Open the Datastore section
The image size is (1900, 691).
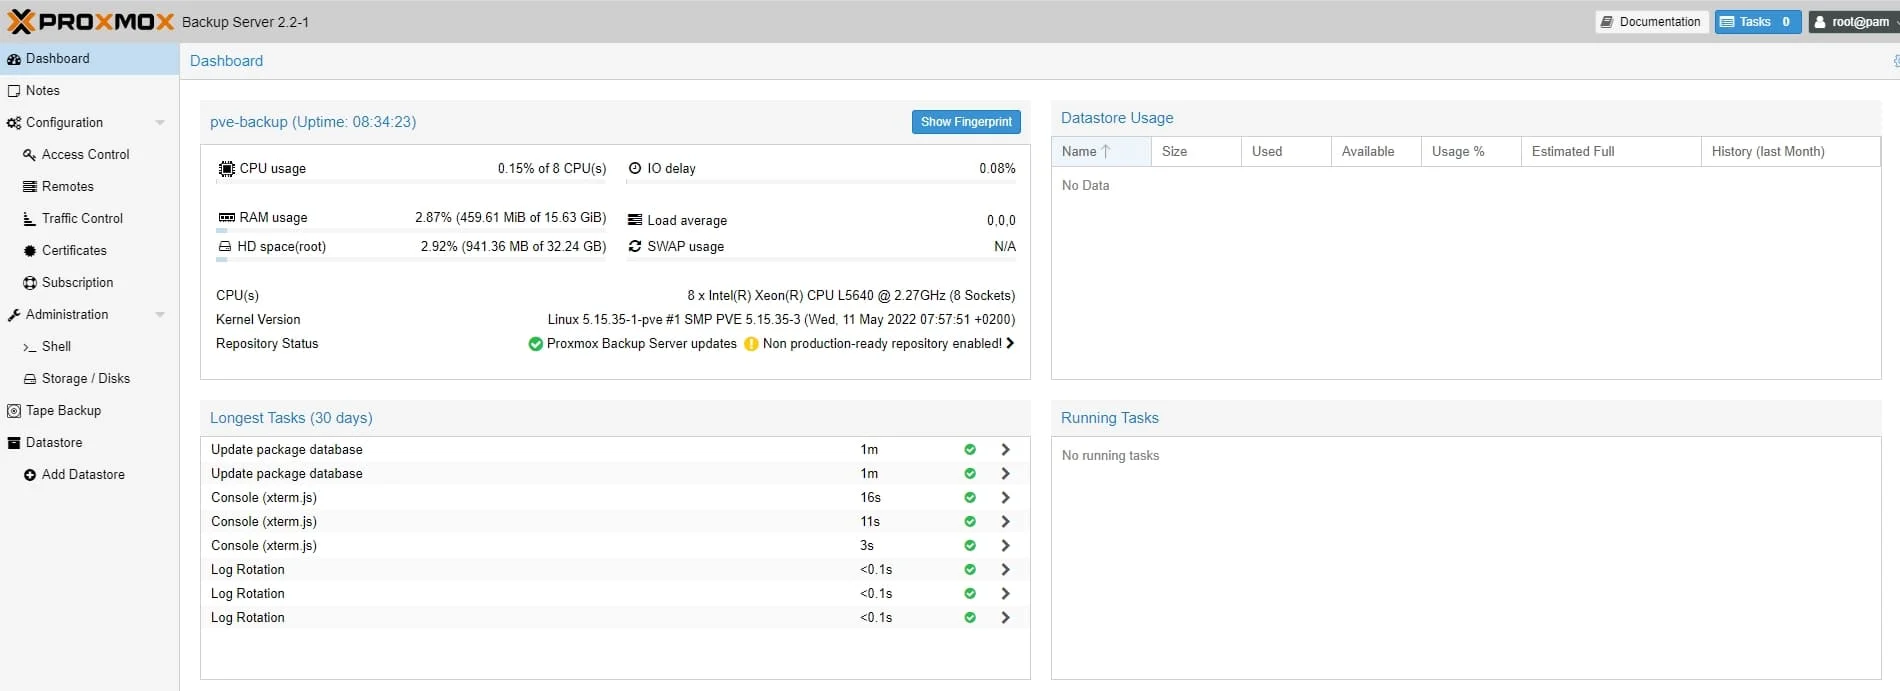[89, 442]
